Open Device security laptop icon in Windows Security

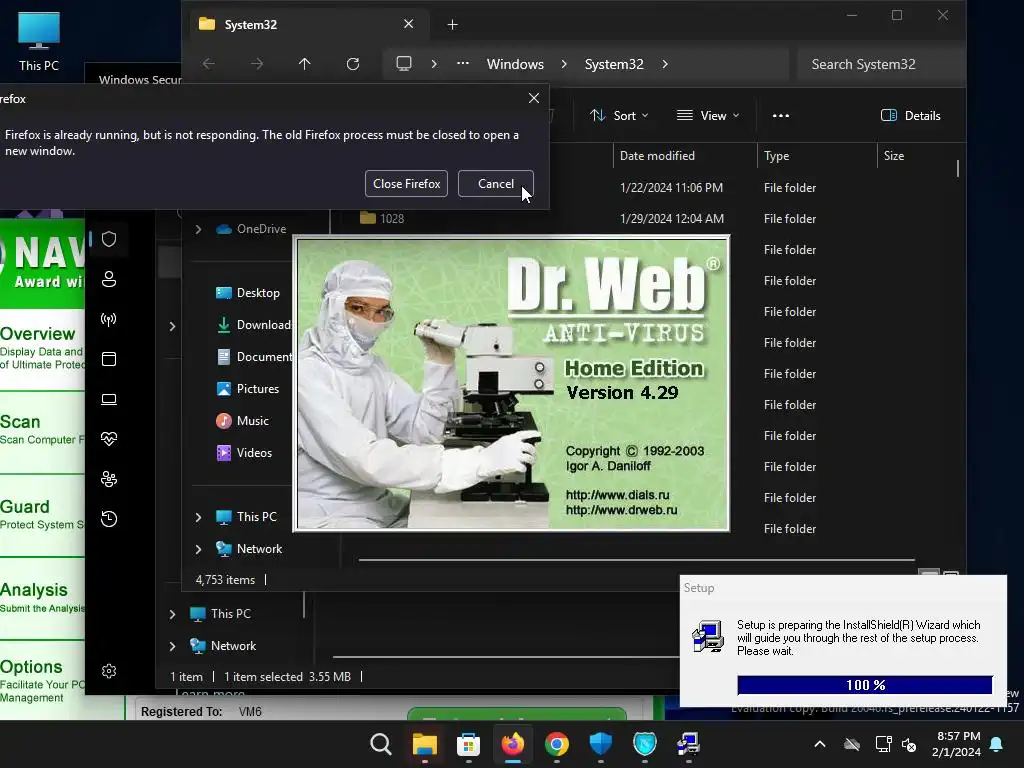pyautogui.click(x=109, y=399)
